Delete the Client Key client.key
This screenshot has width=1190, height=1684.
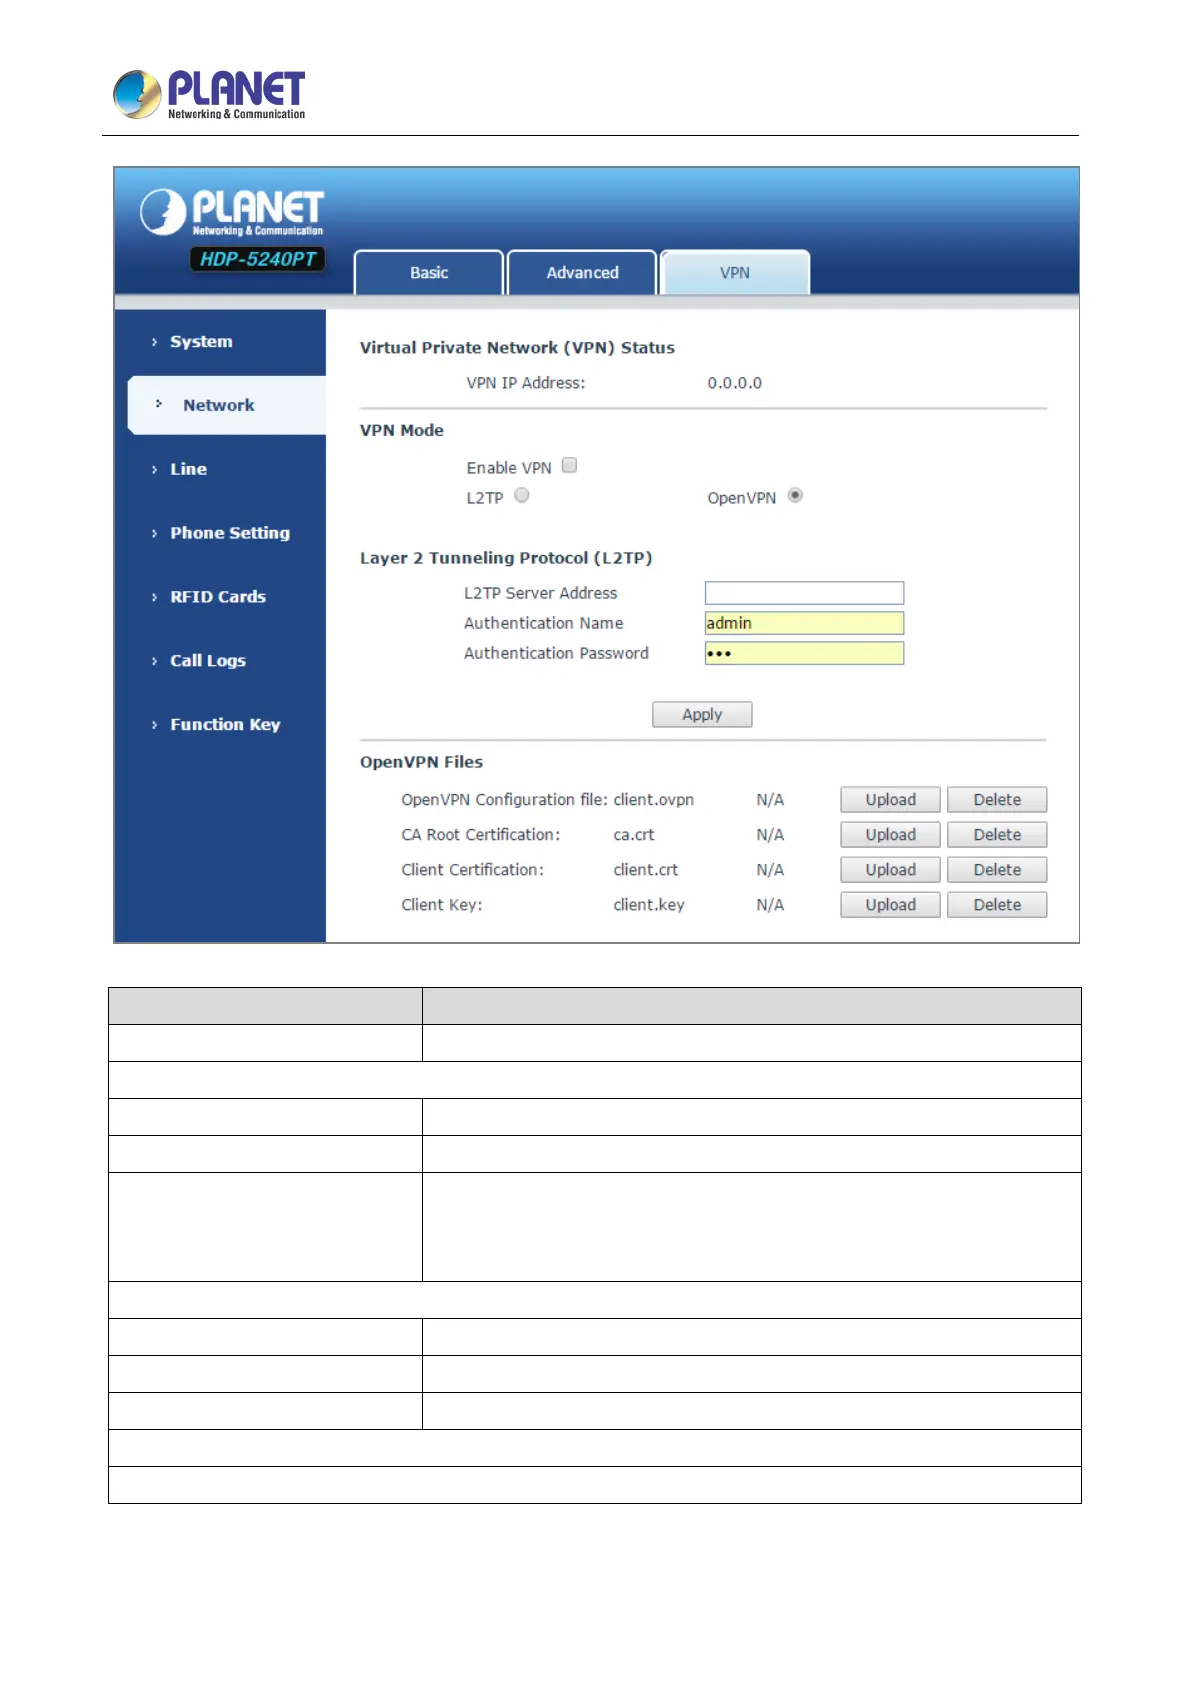coord(997,905)
